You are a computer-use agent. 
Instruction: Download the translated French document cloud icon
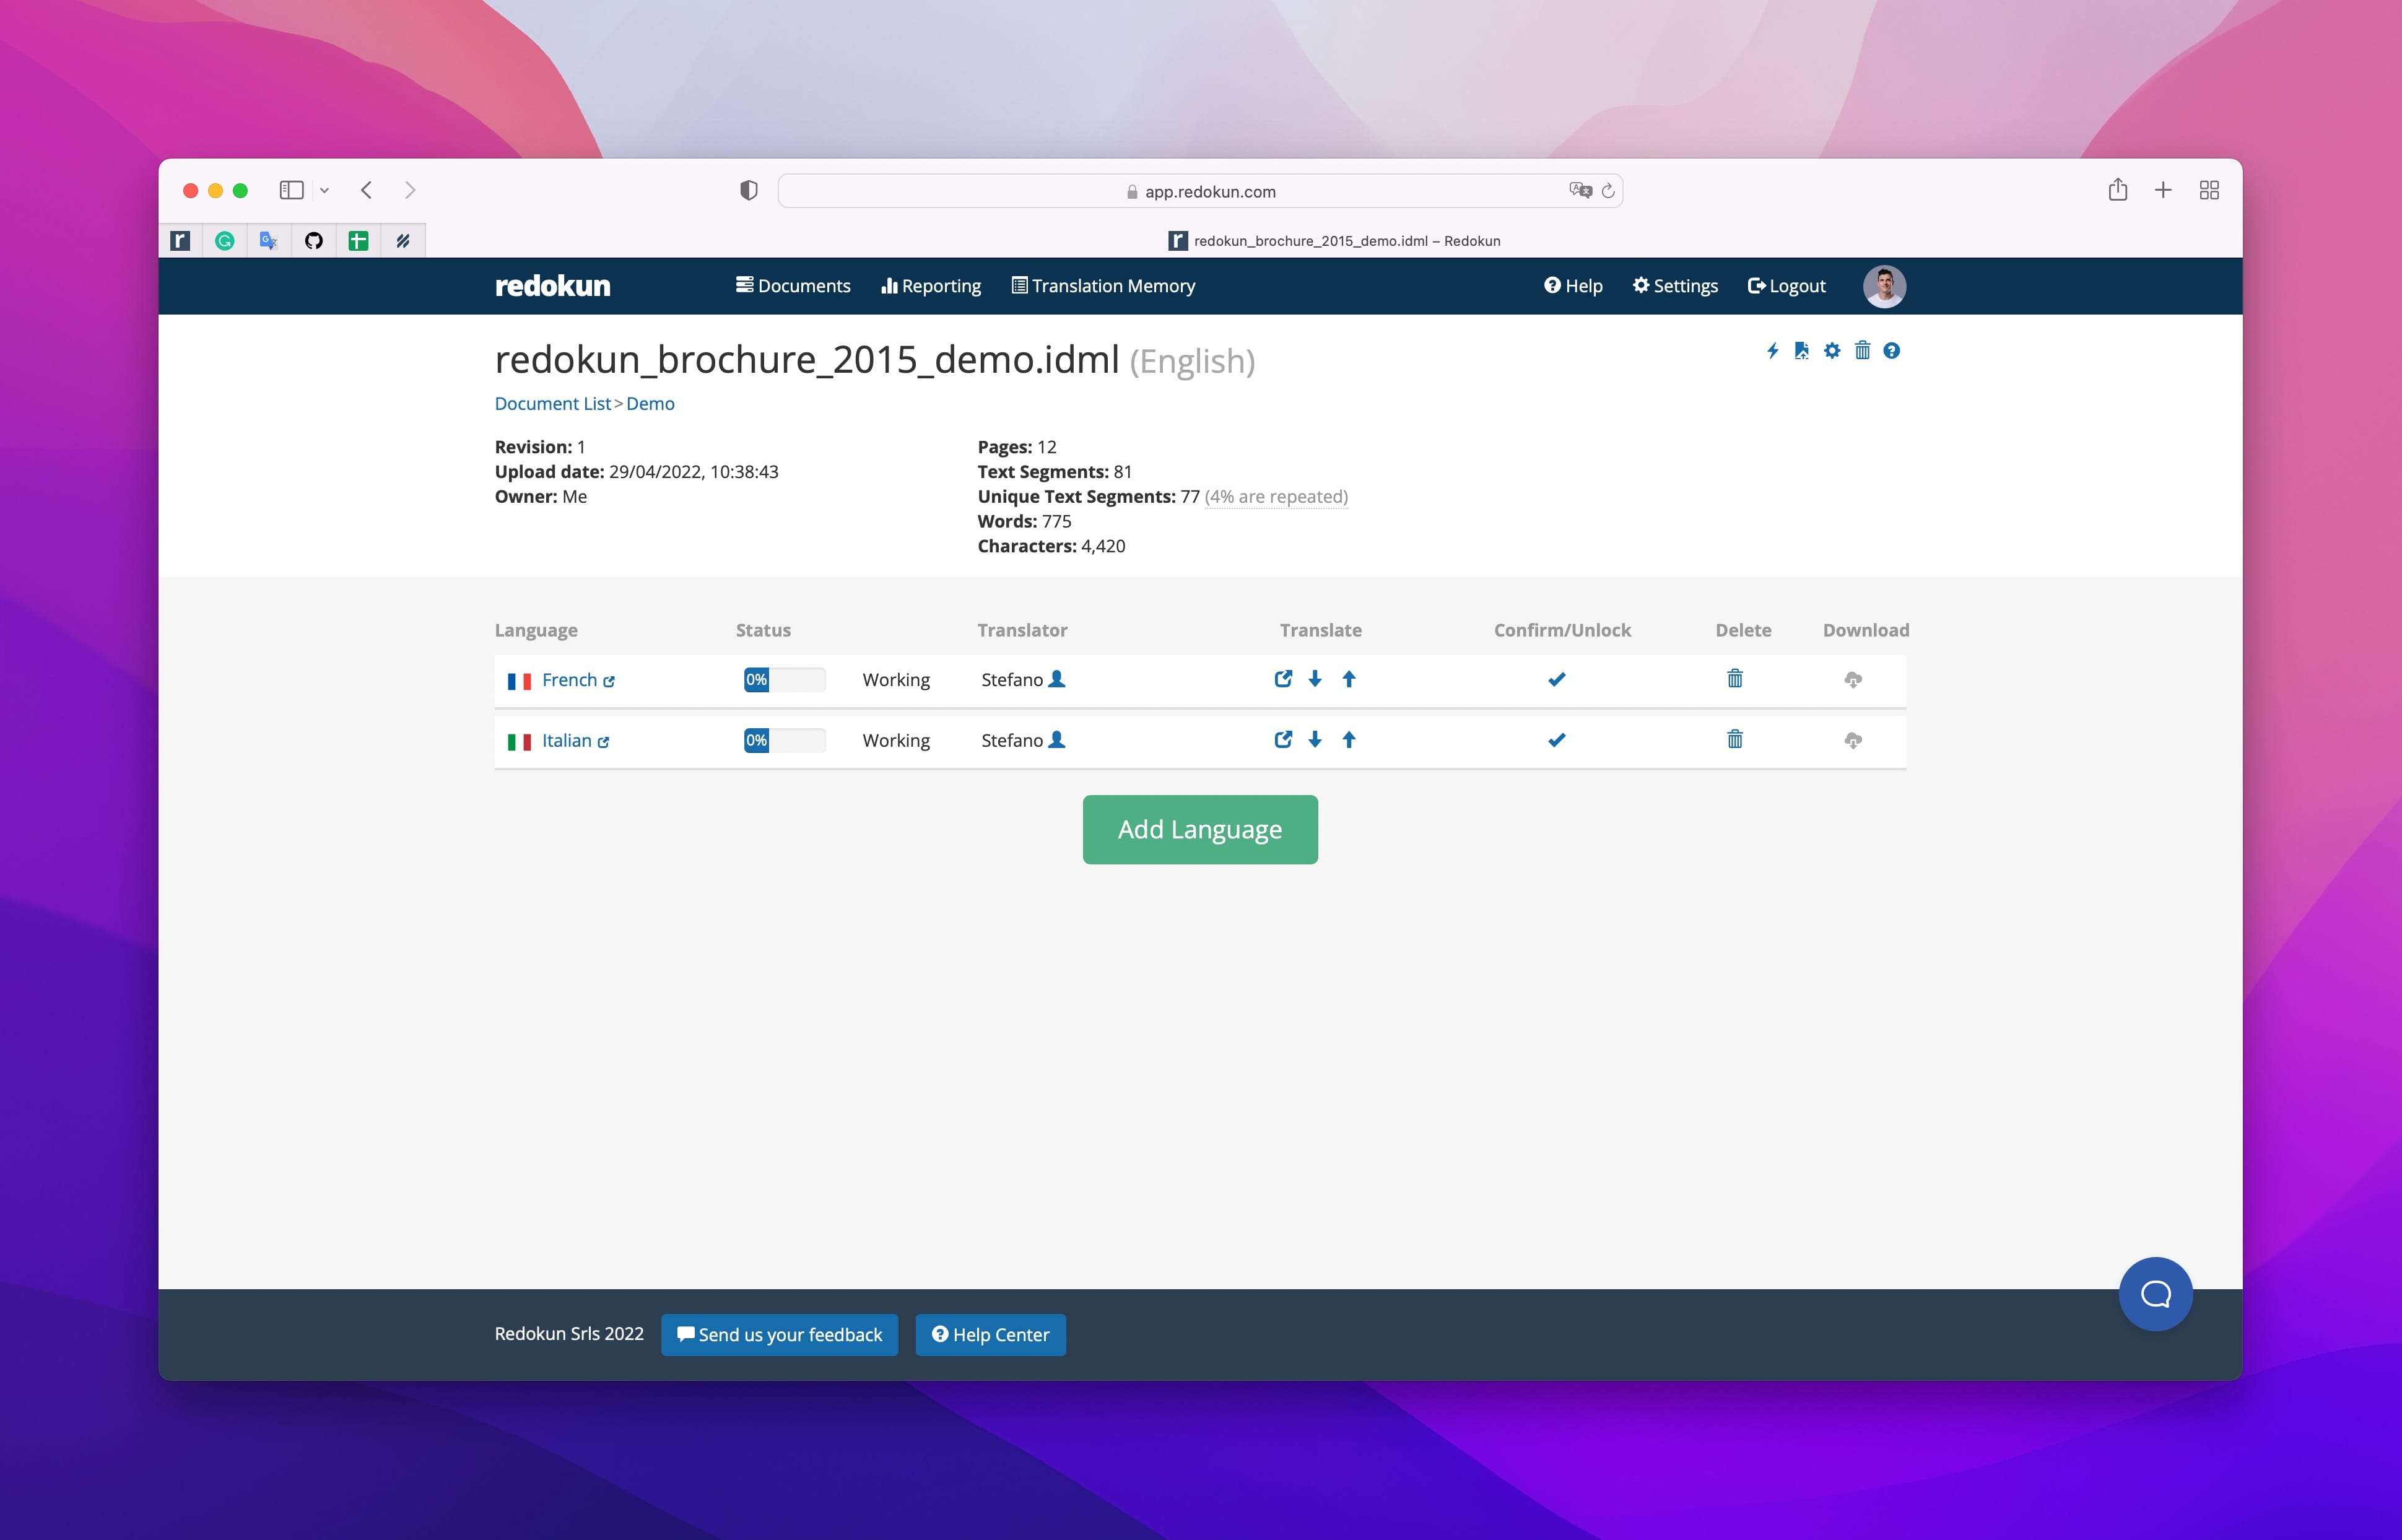point(1853,680)
